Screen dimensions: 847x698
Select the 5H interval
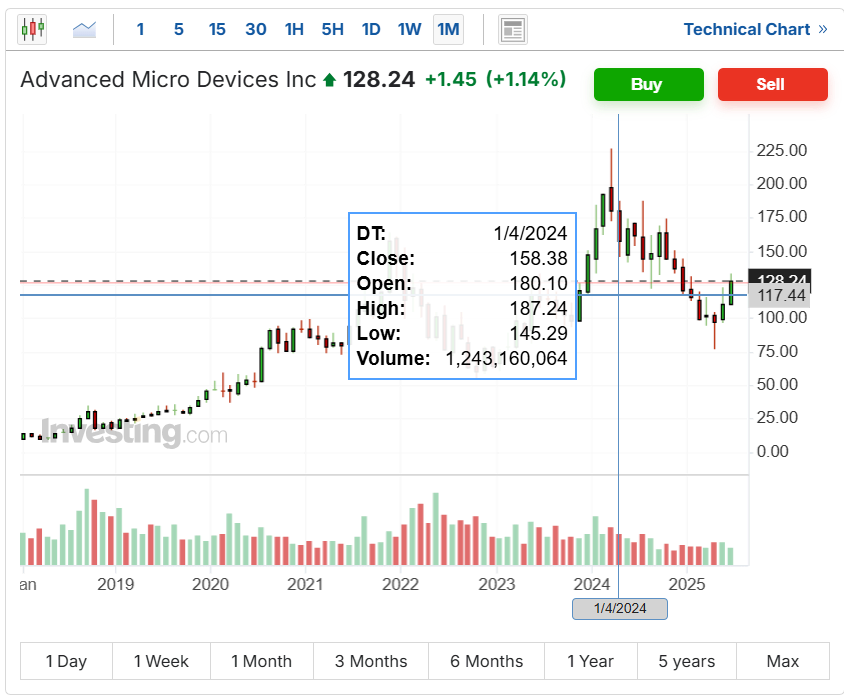click(x=333, y=29)
